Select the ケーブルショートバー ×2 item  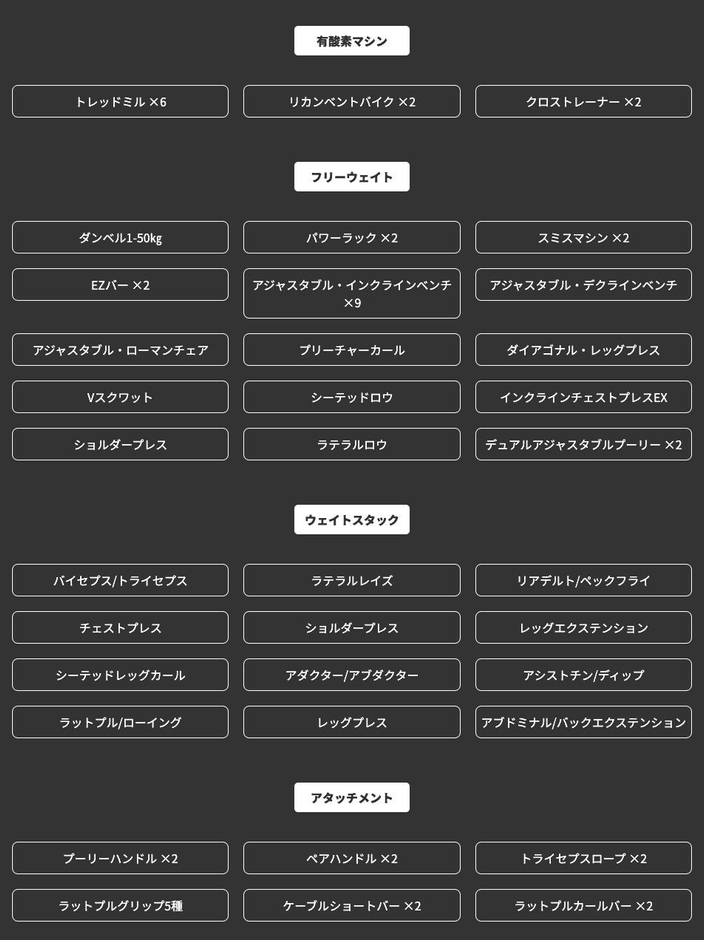pyautogui.click(x=352, y=906)
